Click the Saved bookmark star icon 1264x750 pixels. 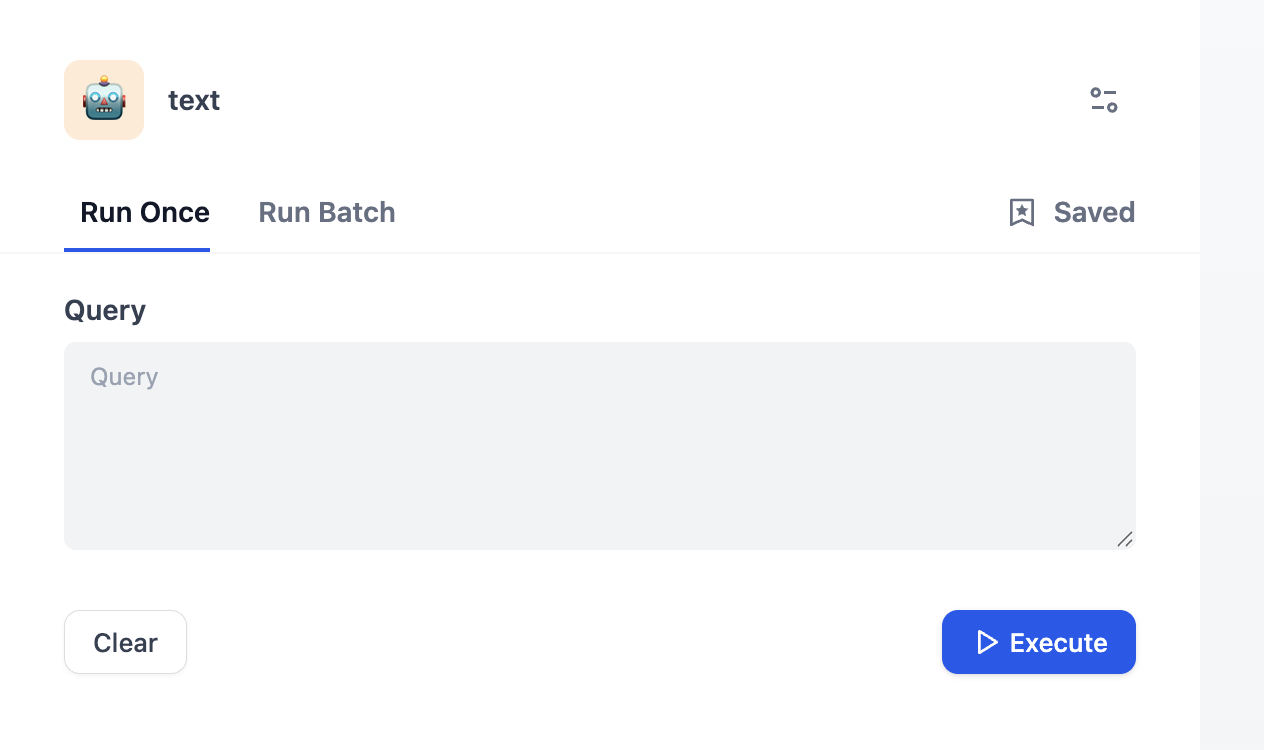pos(1021,212)
